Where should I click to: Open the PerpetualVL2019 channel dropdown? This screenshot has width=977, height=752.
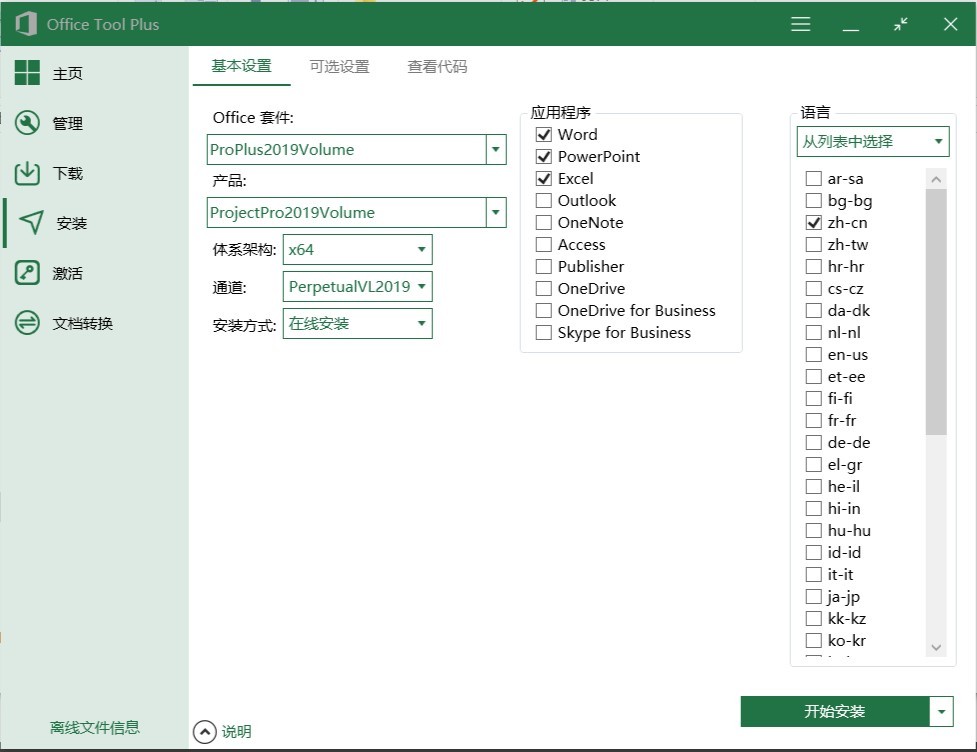[x=421, y=287]
